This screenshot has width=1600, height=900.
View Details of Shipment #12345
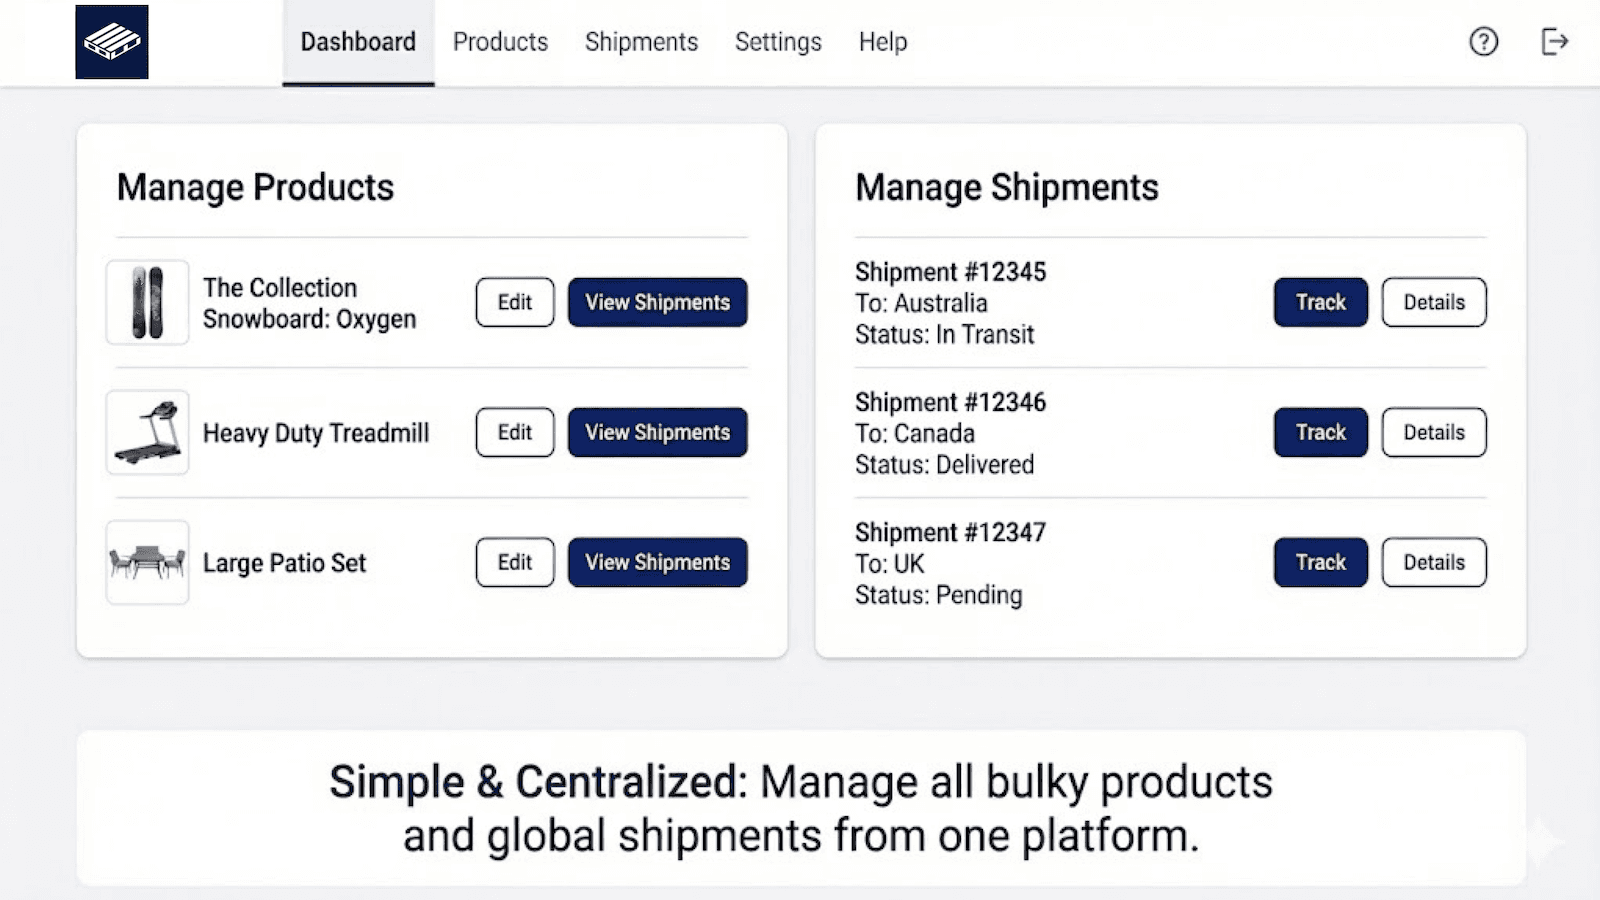coord(1434,302)
